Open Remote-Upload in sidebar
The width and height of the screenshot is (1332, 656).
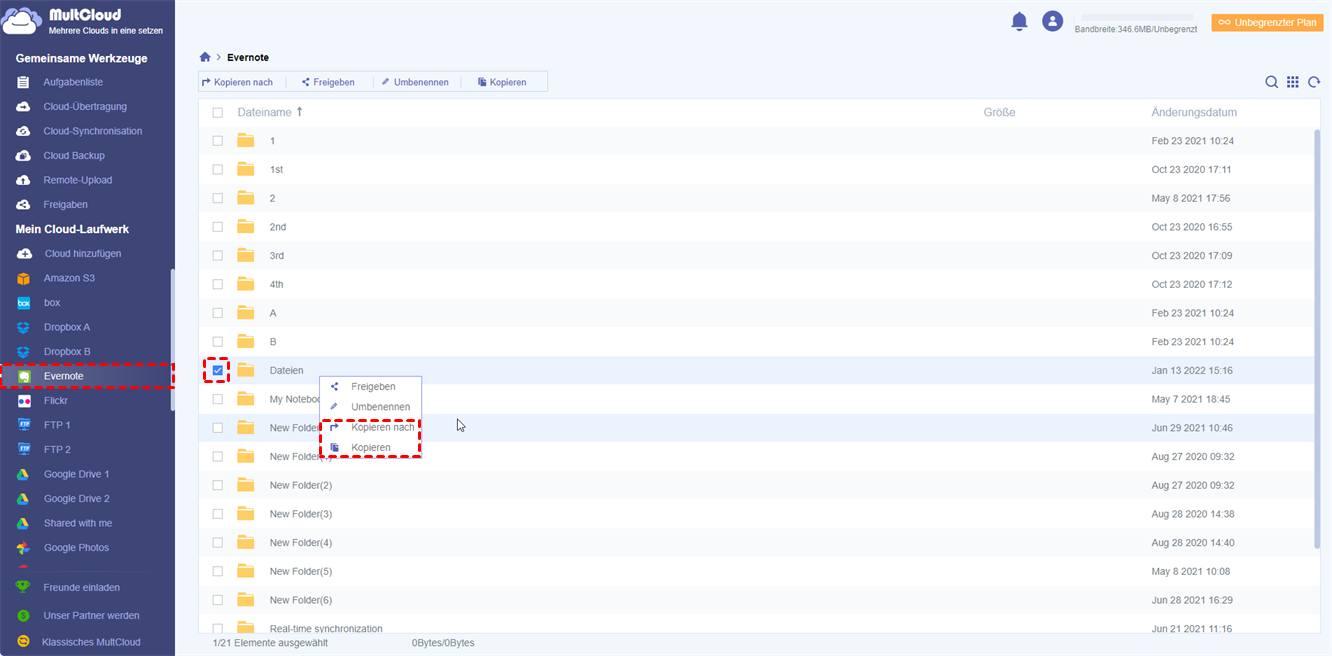pos(78,180)
